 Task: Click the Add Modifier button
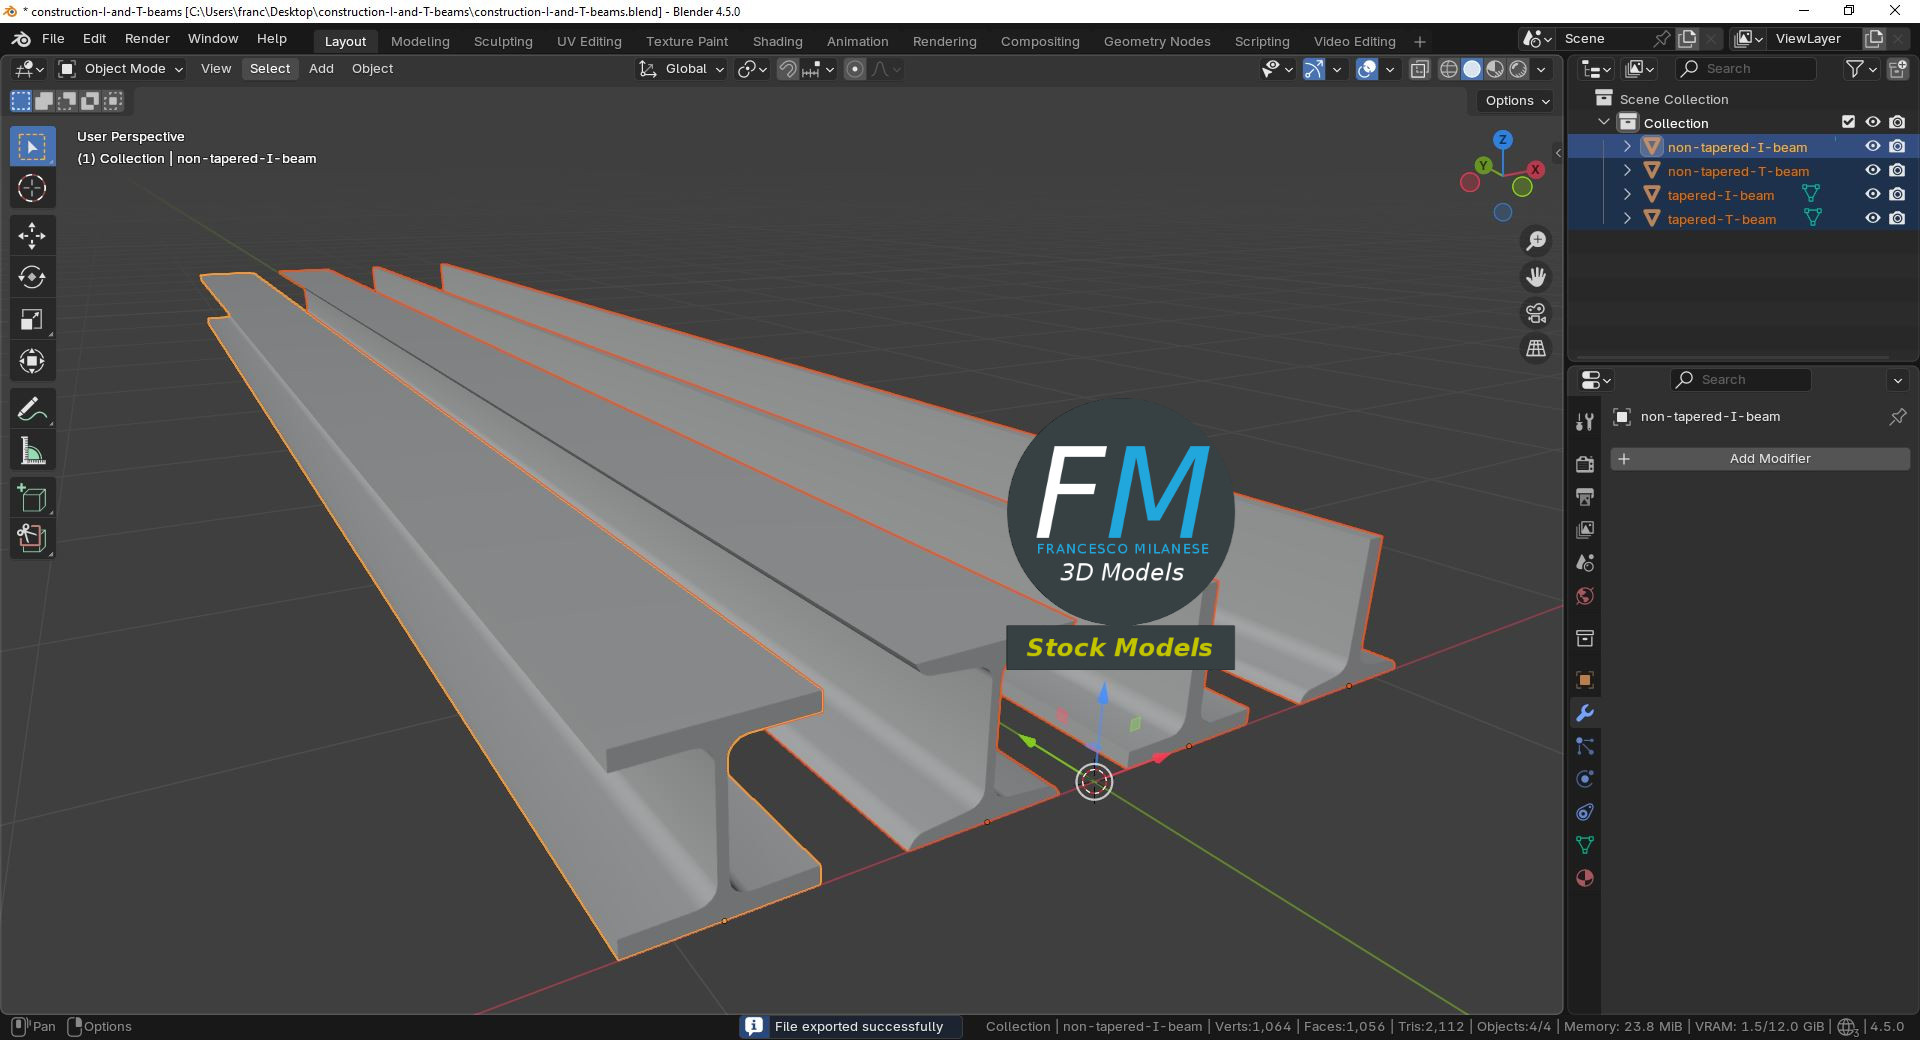[1759, 459]
